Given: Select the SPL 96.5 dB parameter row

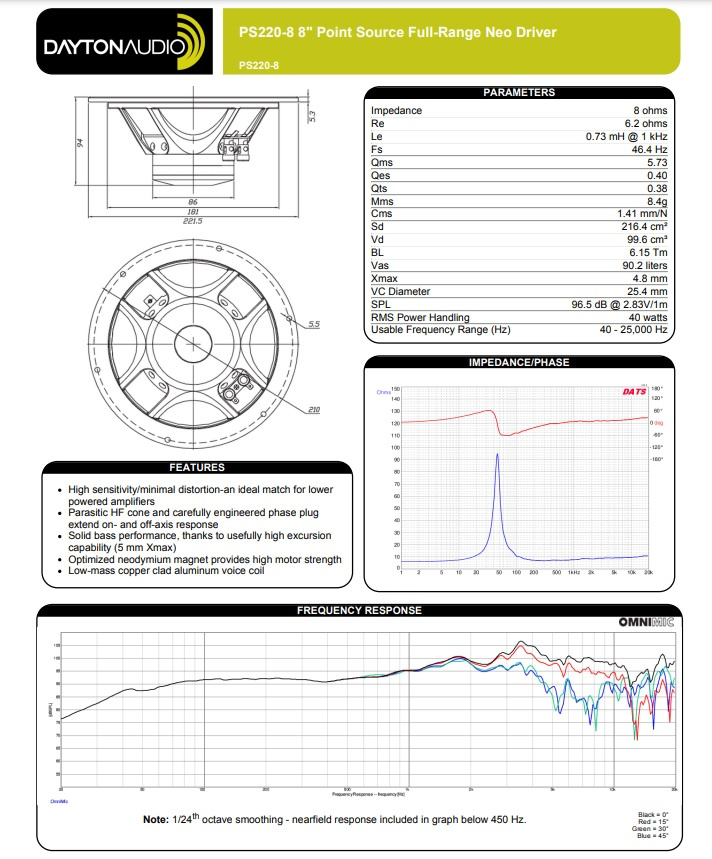Looking at the screenshot, I should tap(518, 304).
